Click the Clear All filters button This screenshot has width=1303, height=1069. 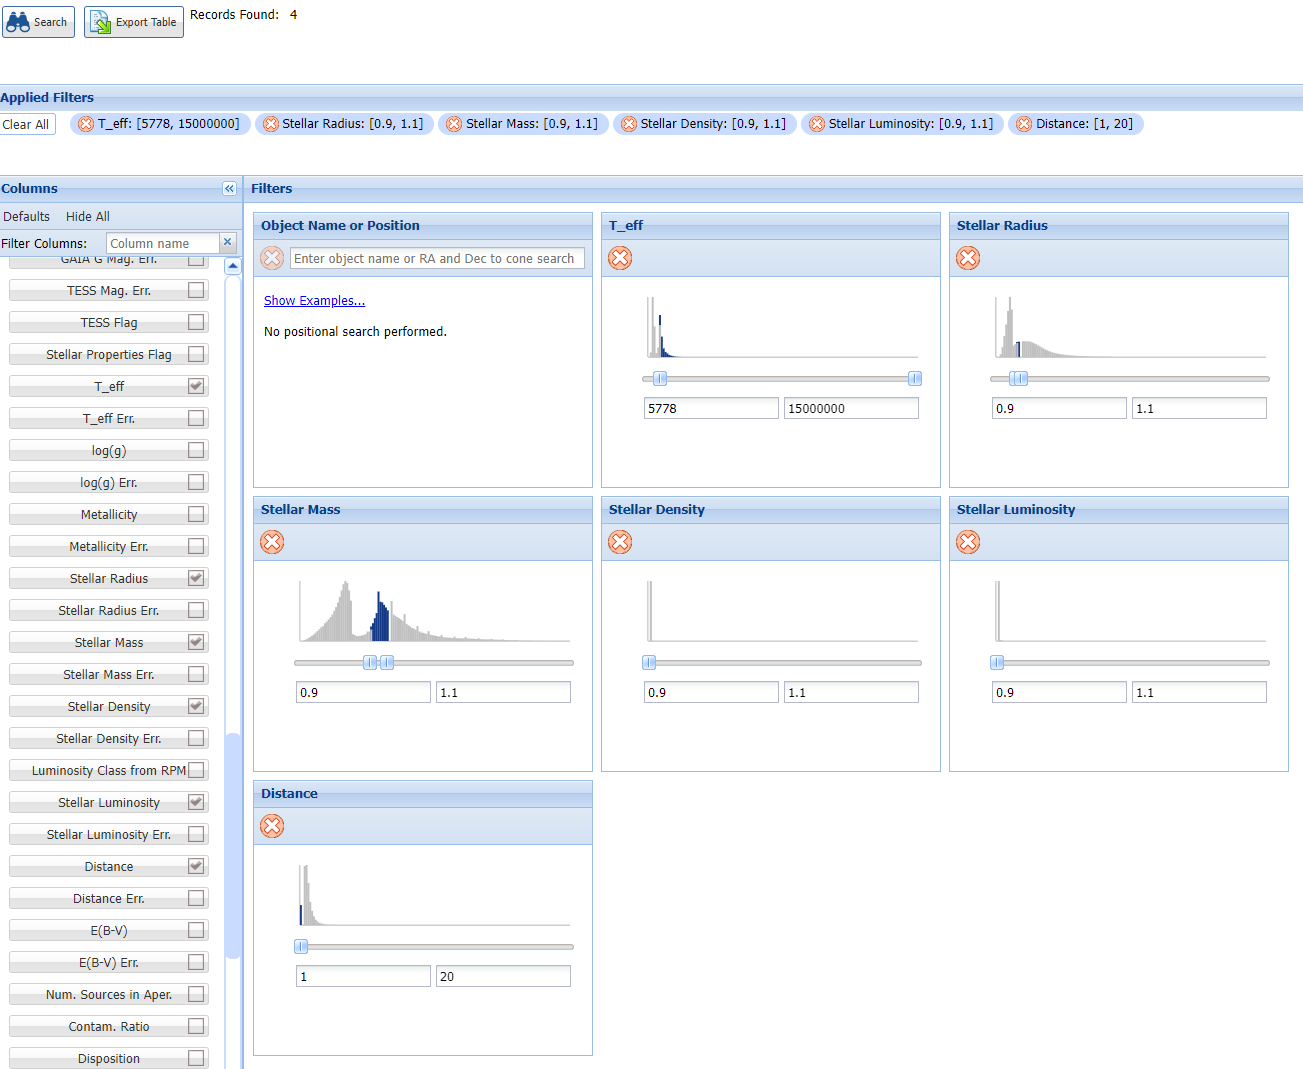(27, 123)
